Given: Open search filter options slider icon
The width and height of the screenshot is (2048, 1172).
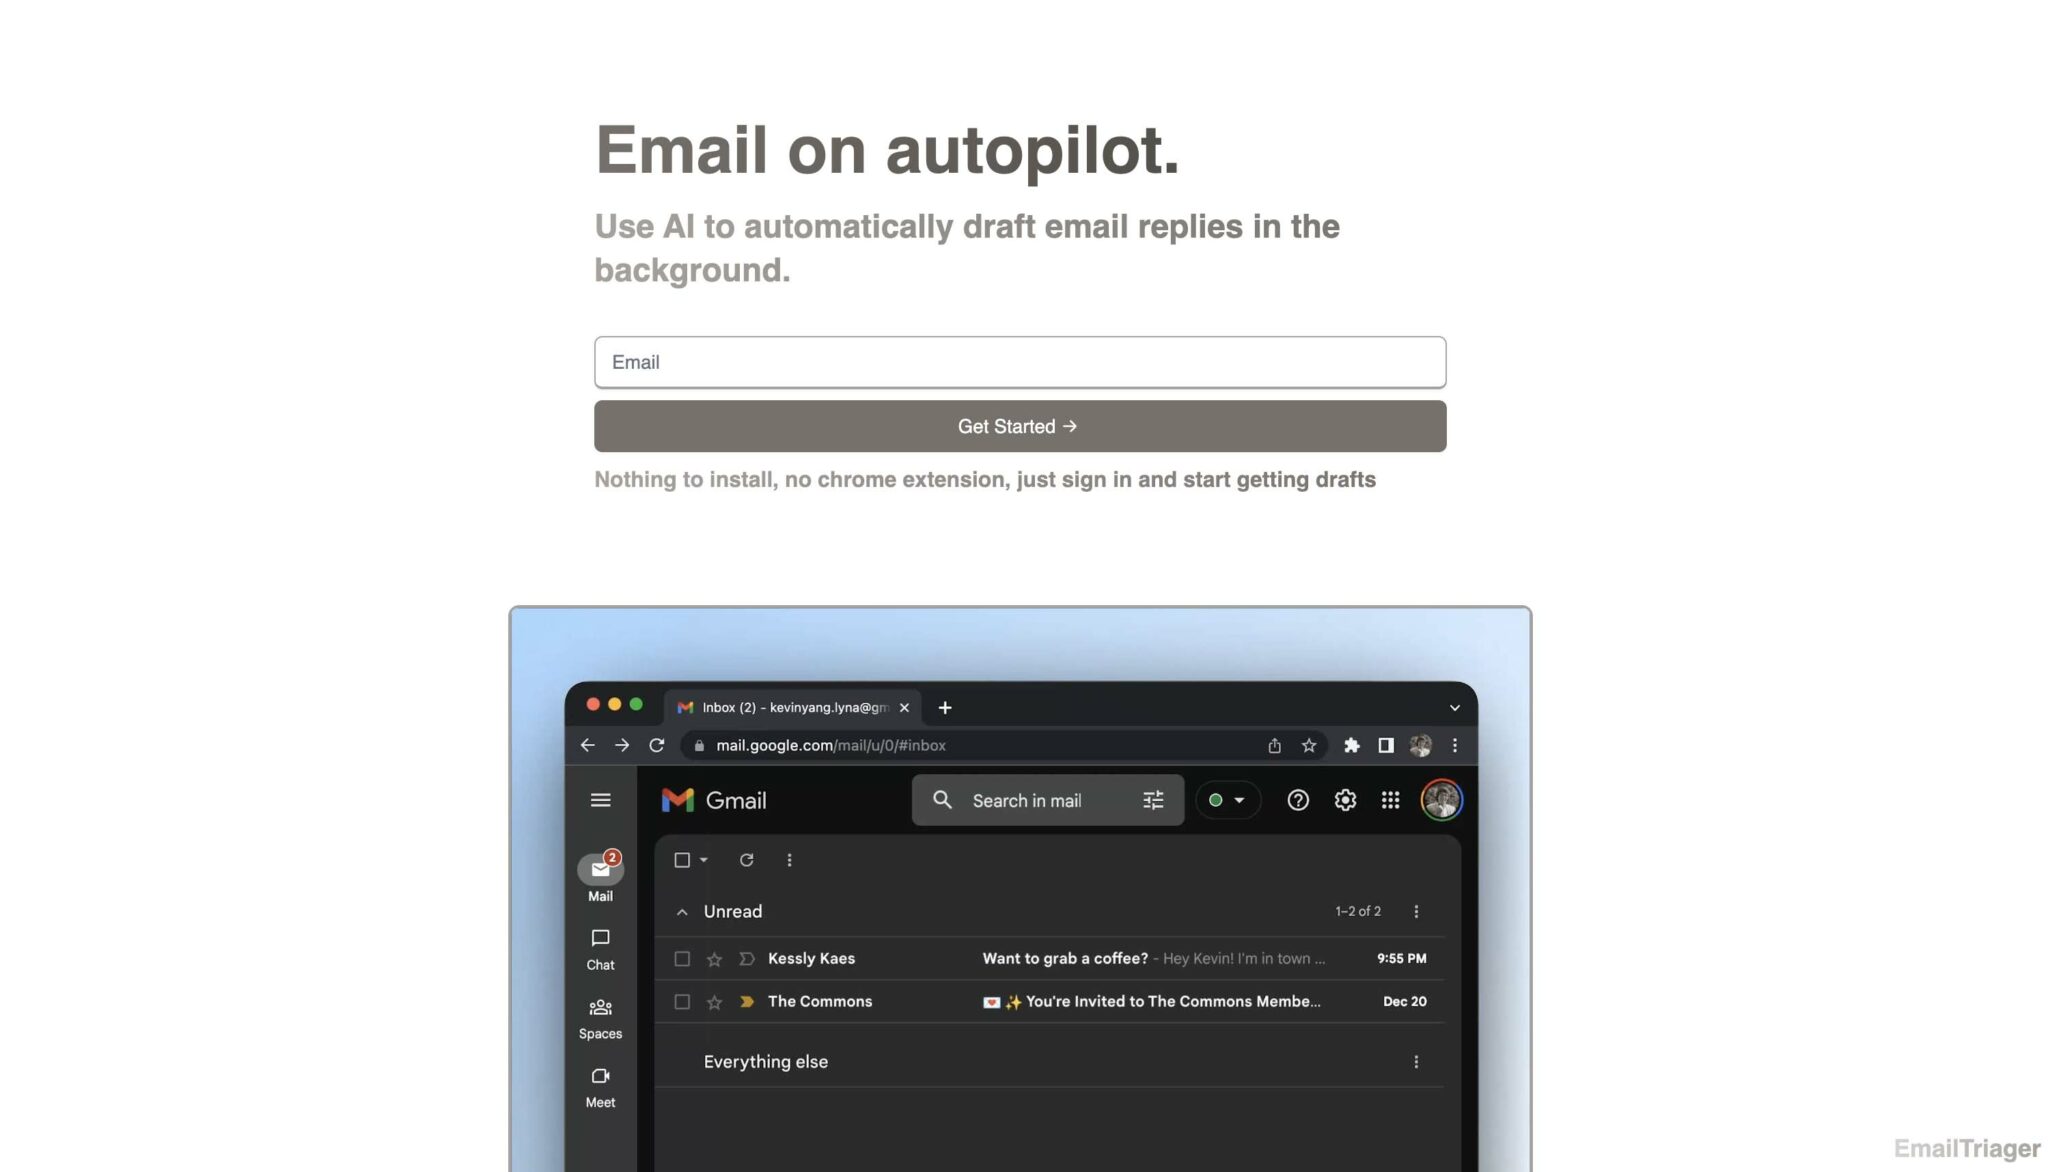Looking at the screenshot, I should [x=1153, y=800].
